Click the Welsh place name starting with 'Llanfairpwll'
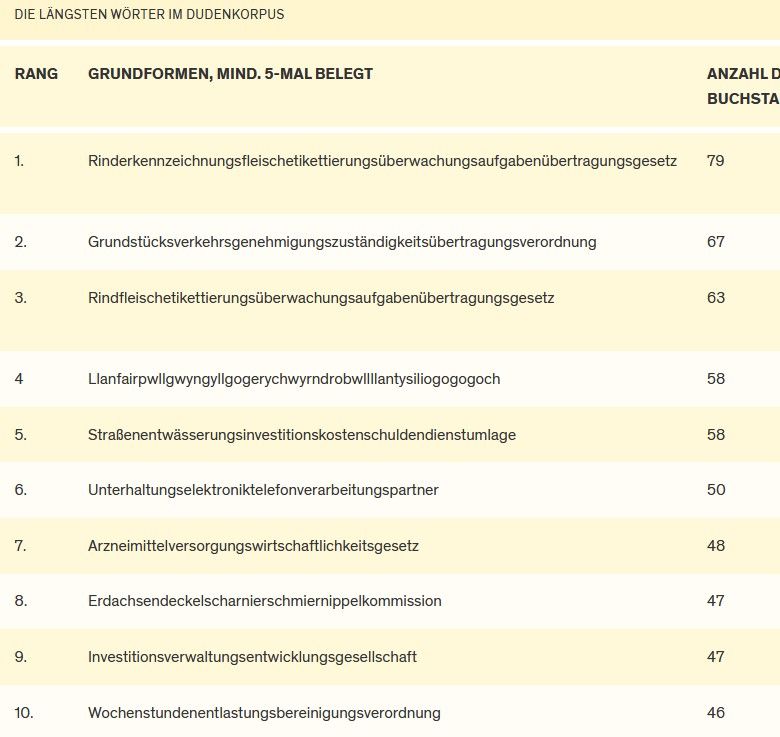 (294, 379)
